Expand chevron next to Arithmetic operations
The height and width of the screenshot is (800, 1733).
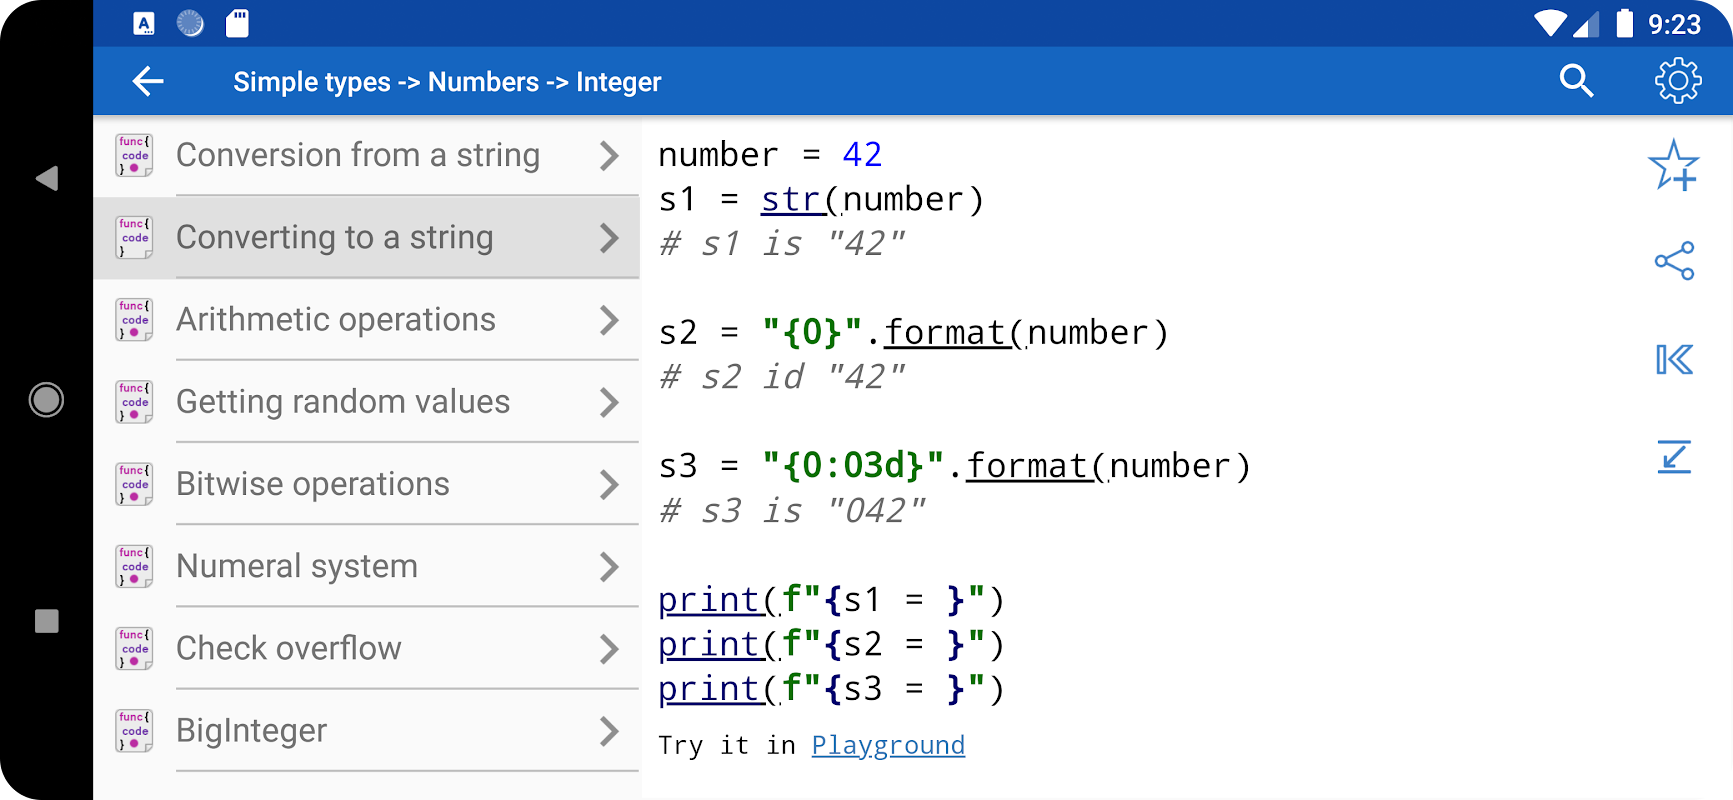coord(609,320)
